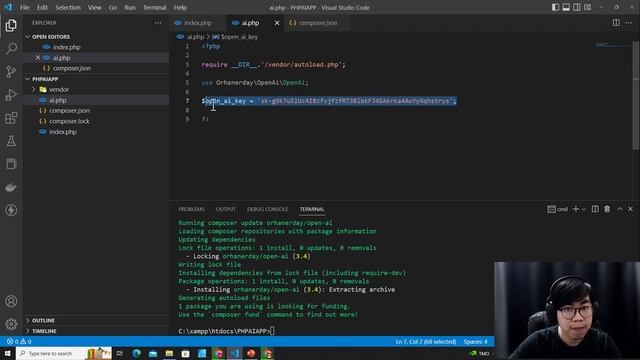The width and height of the screenshot is (640, 360).
Task: Close the ai.php editor tab
Action: [x=277, y=23]
